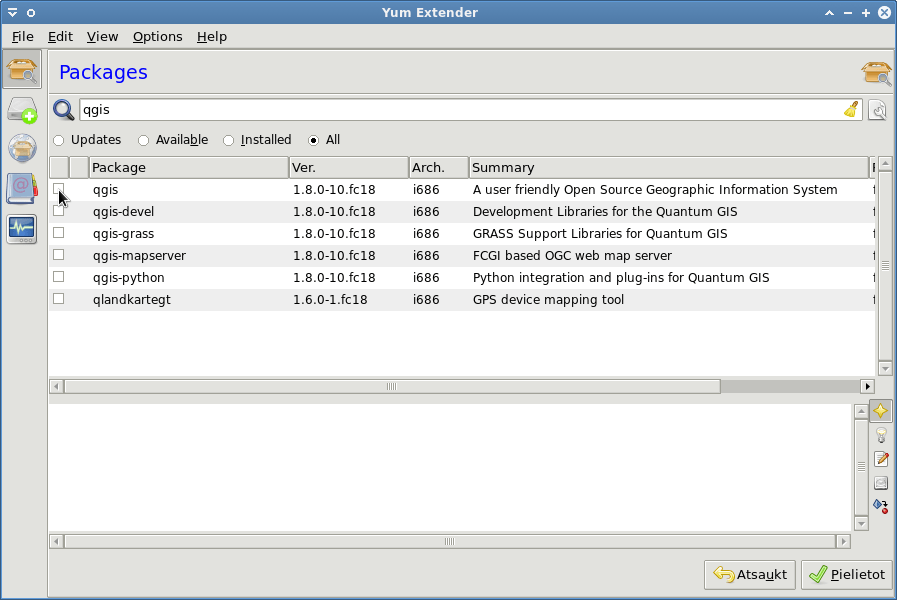Screen dimensions: 897x600
Task: Click package list horizontal scrollbar thumb
Action: [x=392, y=387]
